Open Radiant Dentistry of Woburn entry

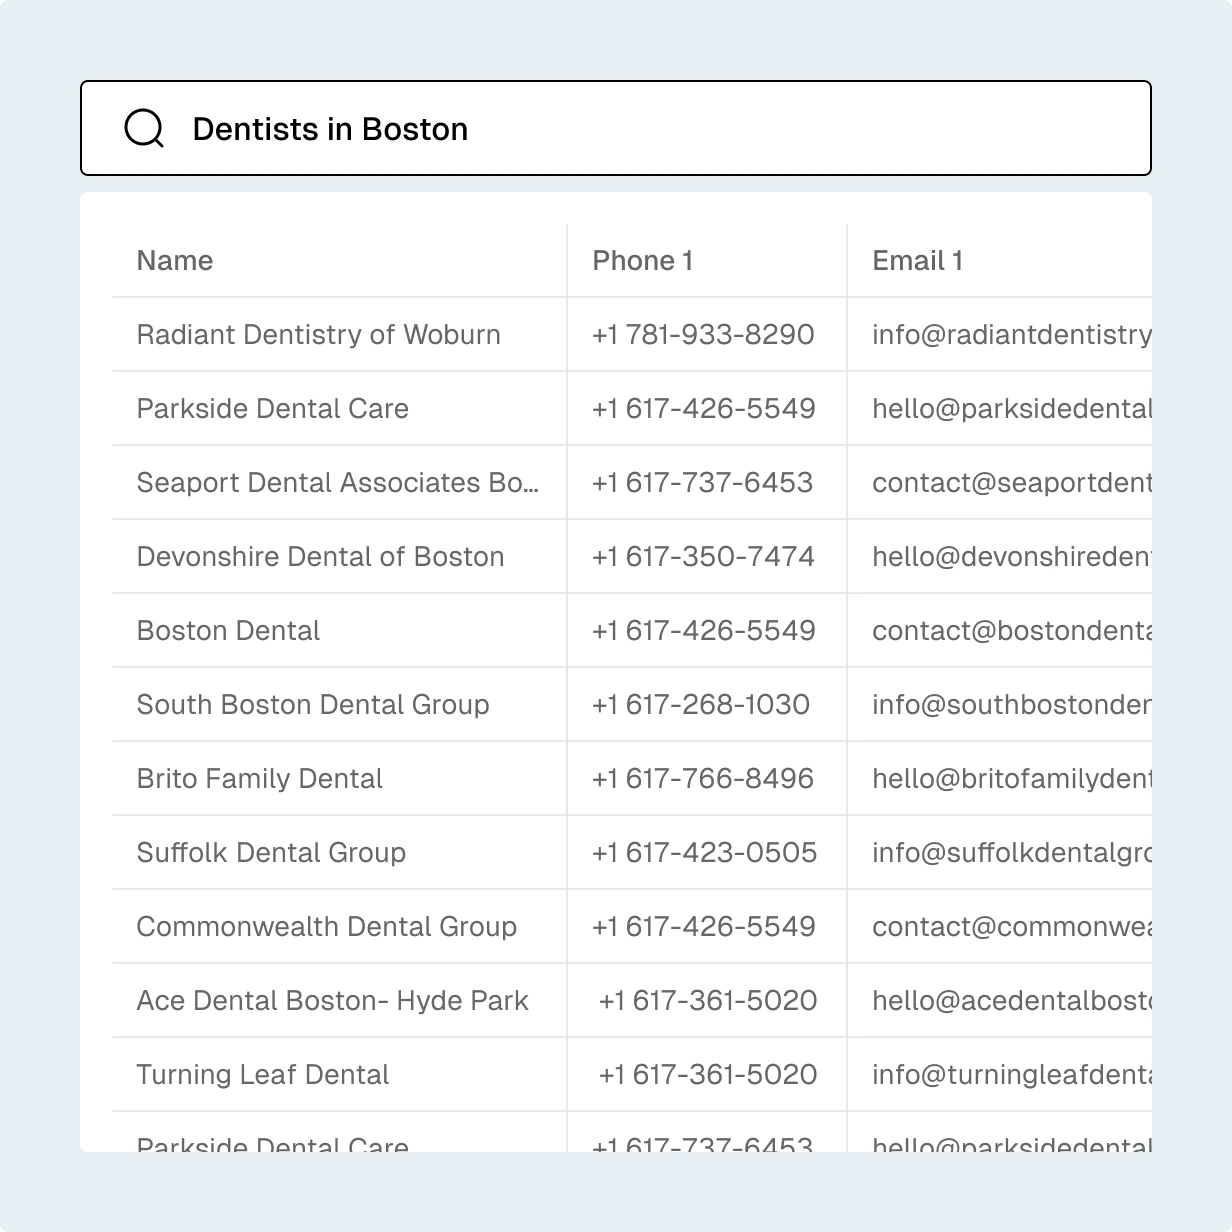[318, 335]
